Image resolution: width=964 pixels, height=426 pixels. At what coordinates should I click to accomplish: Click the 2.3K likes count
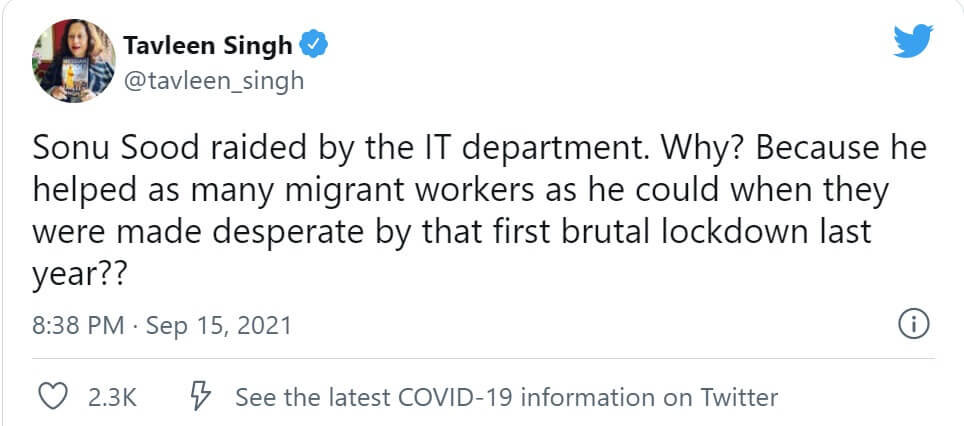pos(112,397)
